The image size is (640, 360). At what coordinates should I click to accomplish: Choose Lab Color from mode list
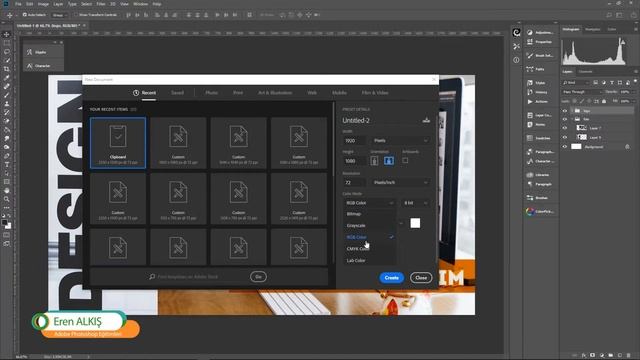pos(369,260)
